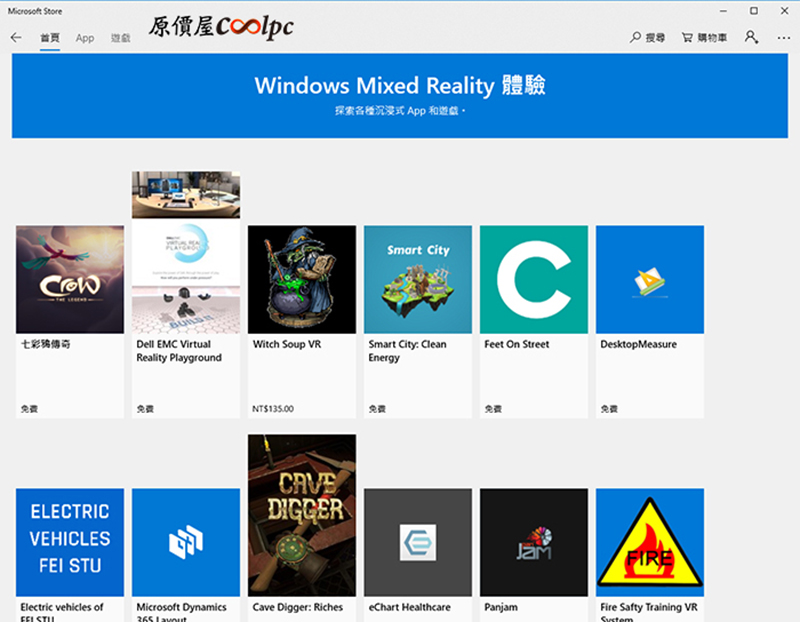Switch to the App tab

[85, 38]
